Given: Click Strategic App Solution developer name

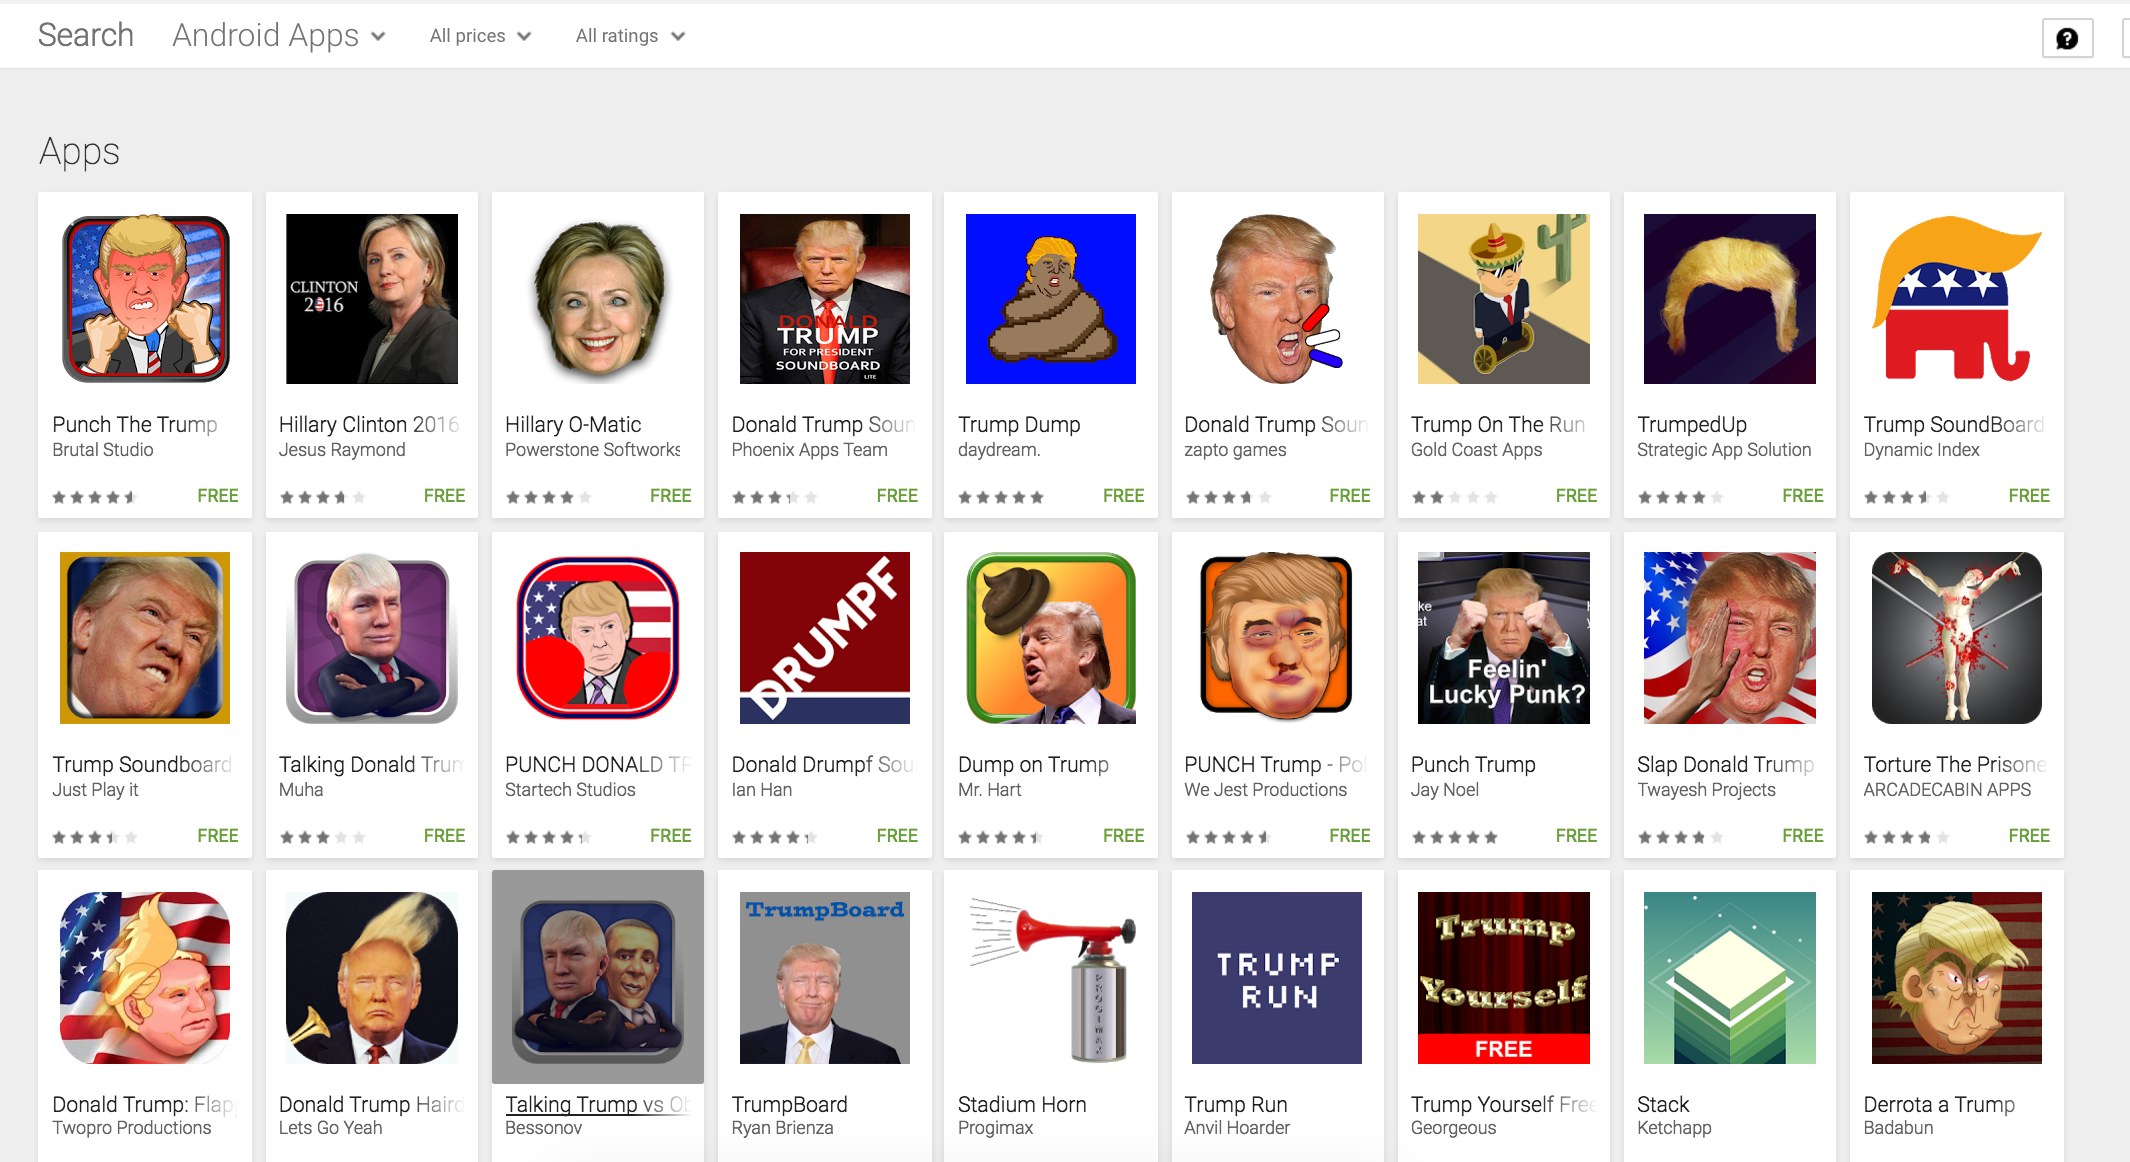Looking at the screenshot, I should pyautogui.click(x=1724, y=450).
